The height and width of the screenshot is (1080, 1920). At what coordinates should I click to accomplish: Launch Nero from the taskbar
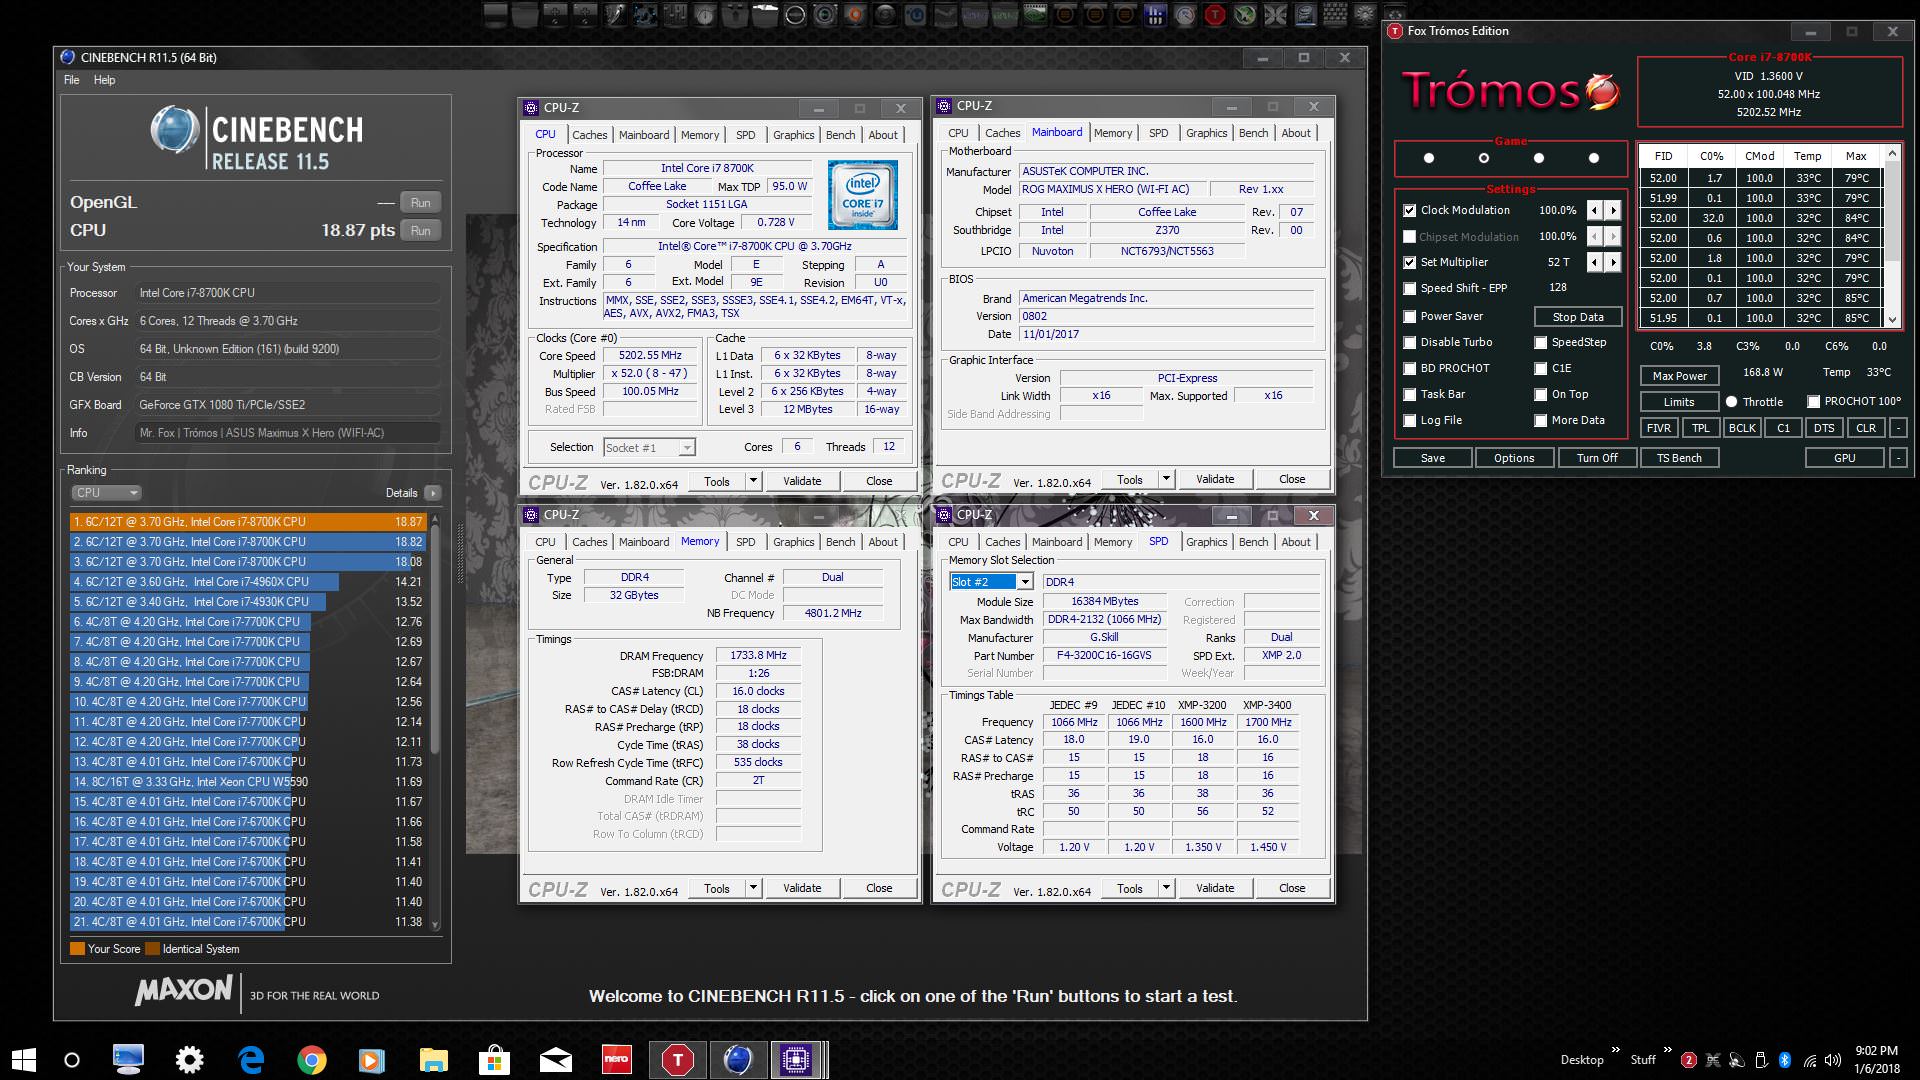616,1060
